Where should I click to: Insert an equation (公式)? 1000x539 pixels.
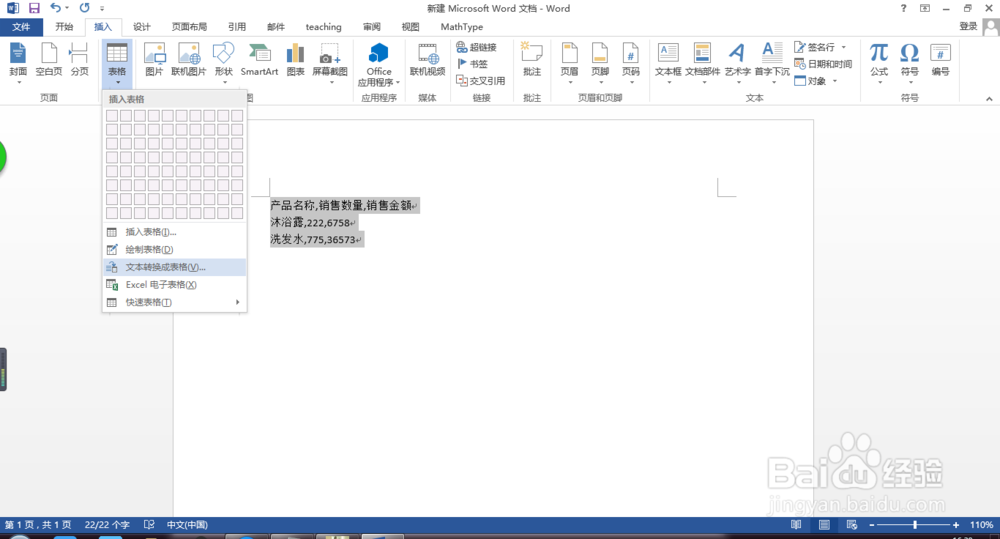(879, 63)
